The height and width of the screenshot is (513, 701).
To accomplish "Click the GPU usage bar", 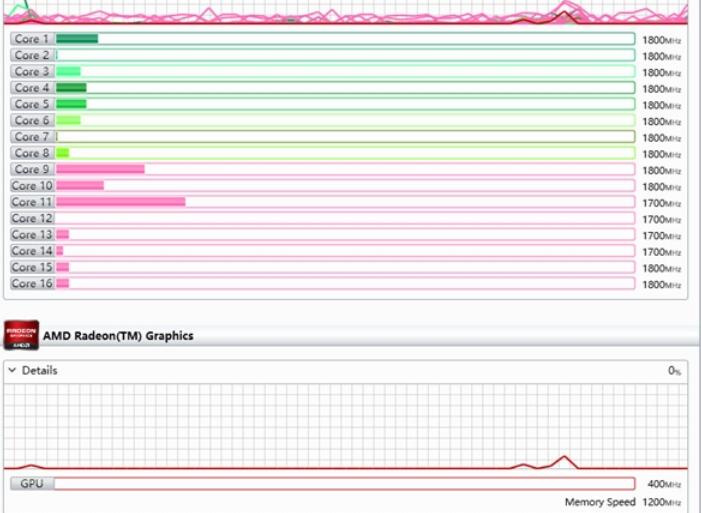I will point(345,483).
